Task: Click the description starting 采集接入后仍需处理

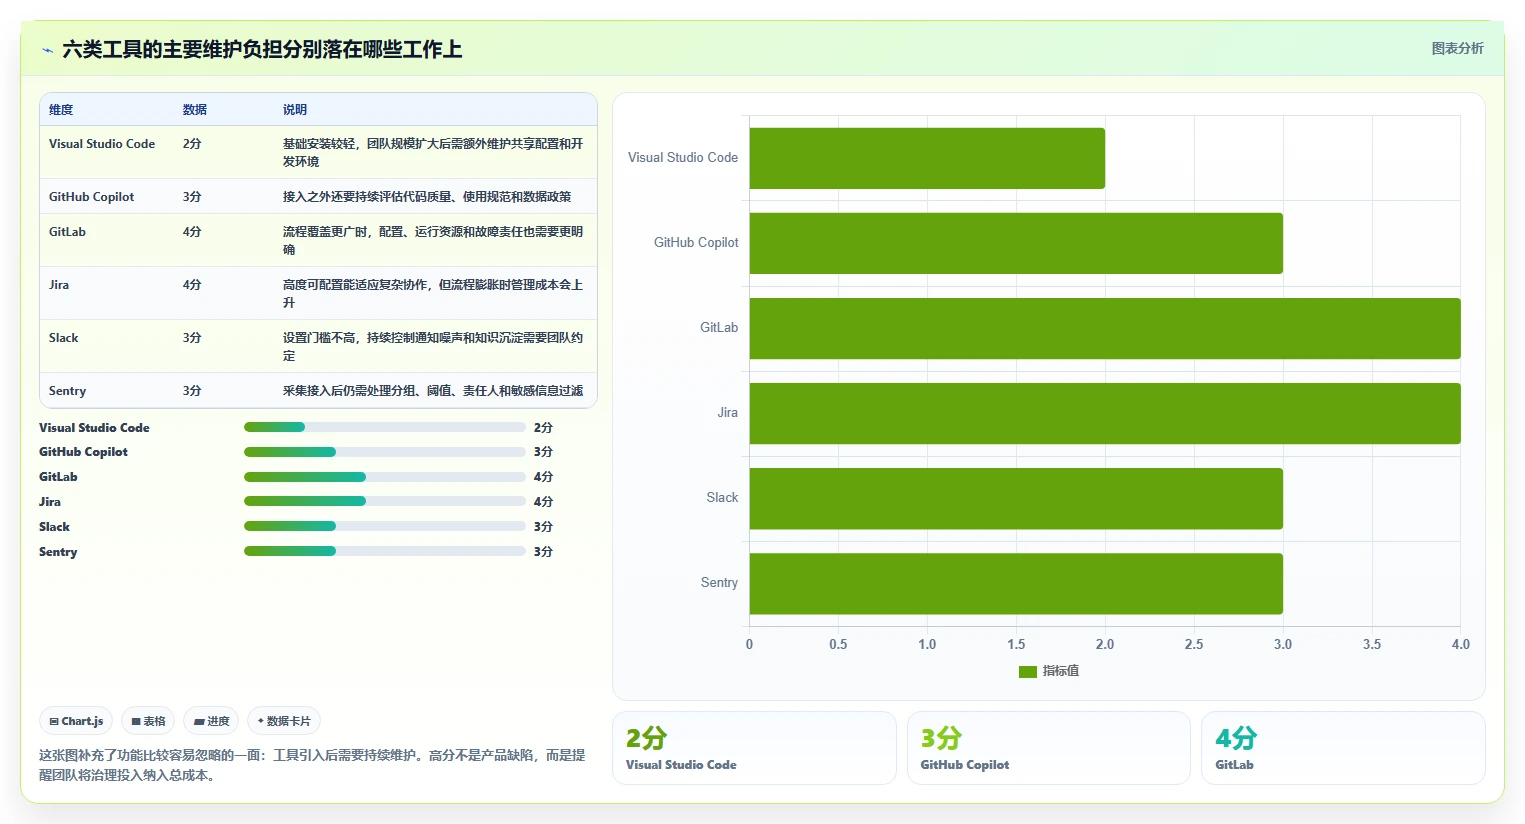Action: click(433, 391)
